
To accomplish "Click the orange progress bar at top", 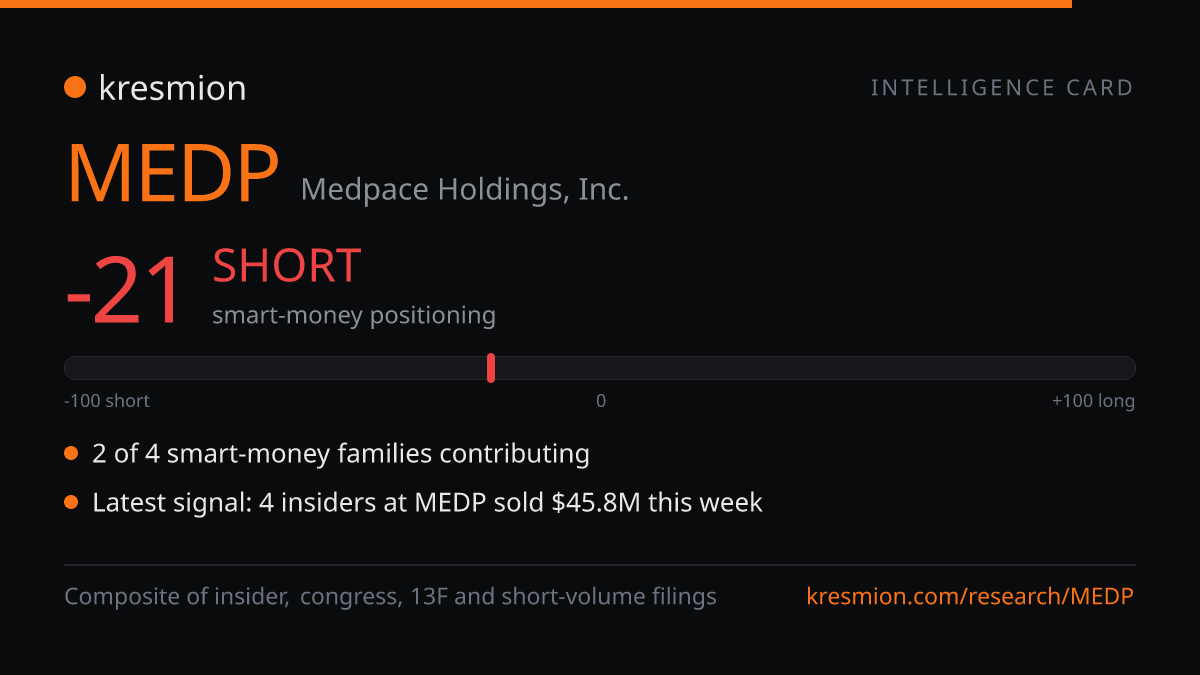I will tap(536, 4).
